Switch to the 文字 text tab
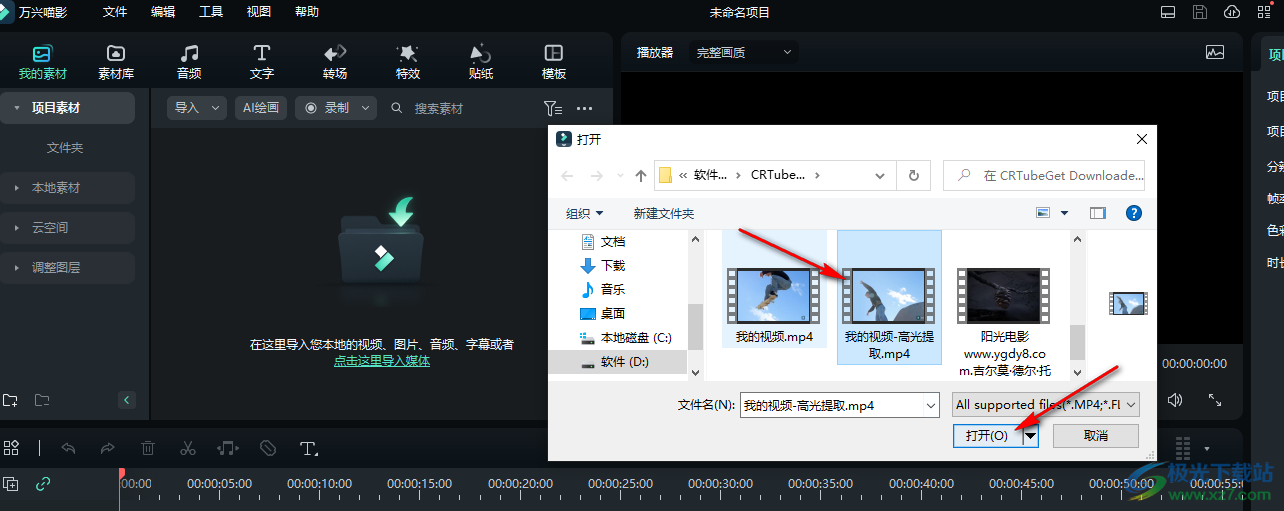The image size is (1284, 511). click(262, 62)
